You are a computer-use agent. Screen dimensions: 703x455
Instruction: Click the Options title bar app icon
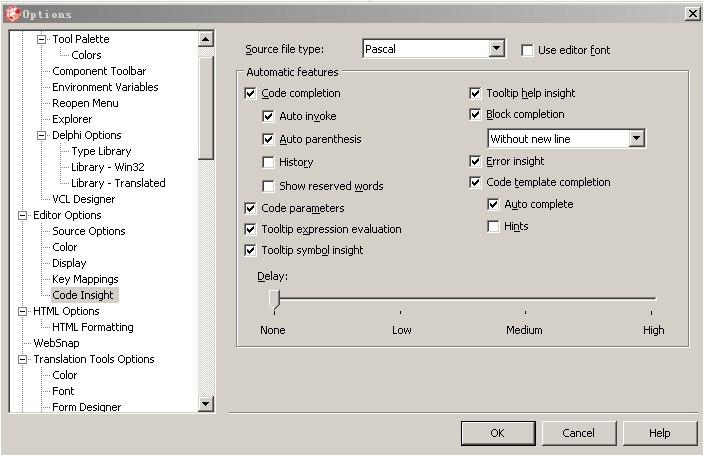point(13,13)
